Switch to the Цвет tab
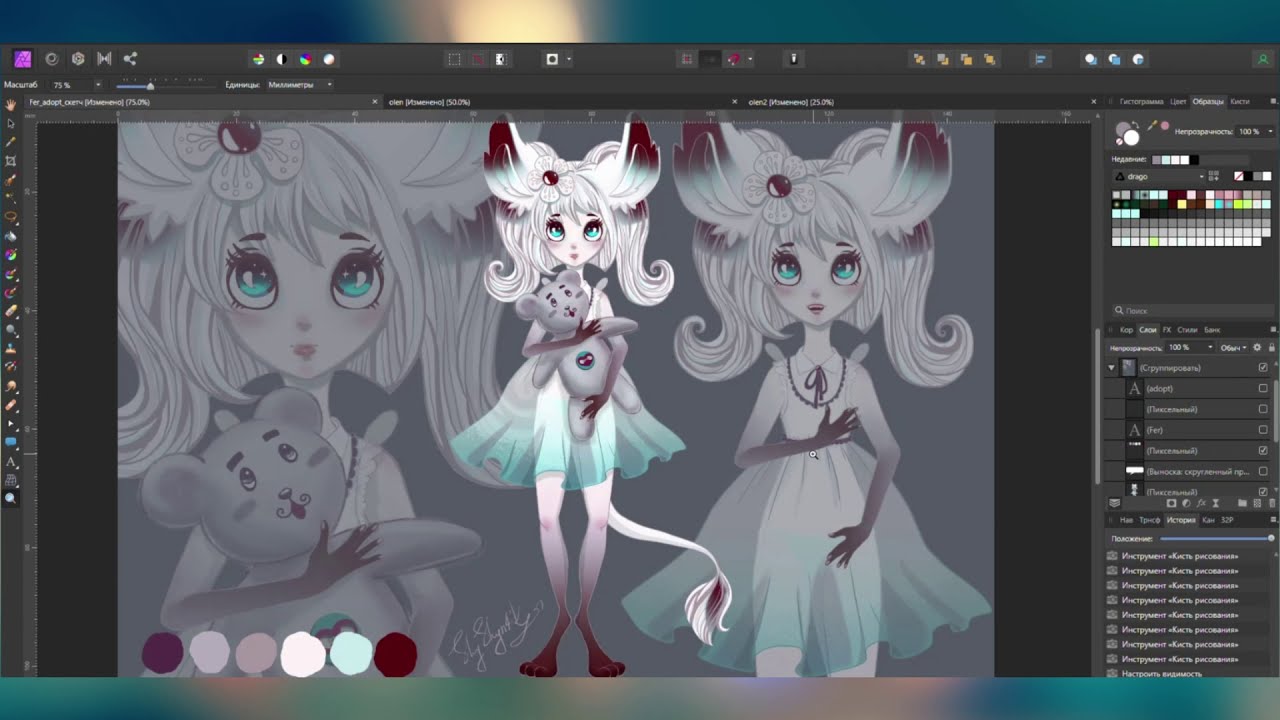Screen dimensions: 1280x720 click(1178, 101)
